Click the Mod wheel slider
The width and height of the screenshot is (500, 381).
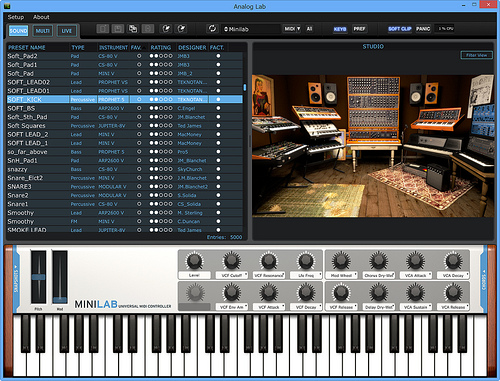60,277
